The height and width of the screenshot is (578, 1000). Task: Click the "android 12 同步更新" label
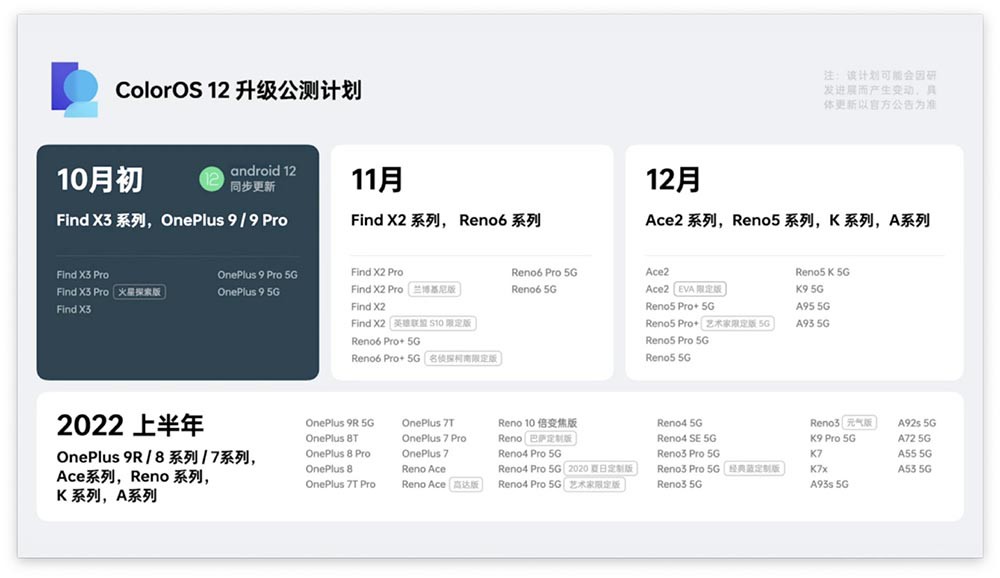click(x=263, y=179)
